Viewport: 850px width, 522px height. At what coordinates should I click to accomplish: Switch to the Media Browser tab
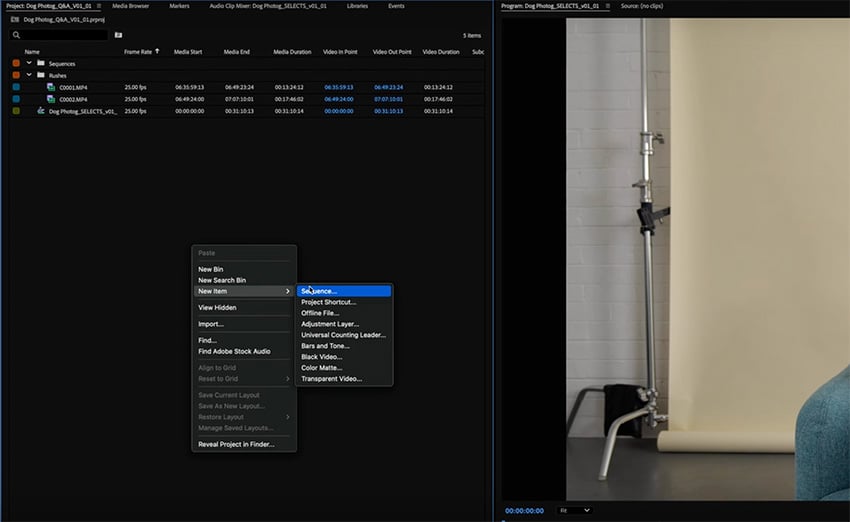point(131,6)
